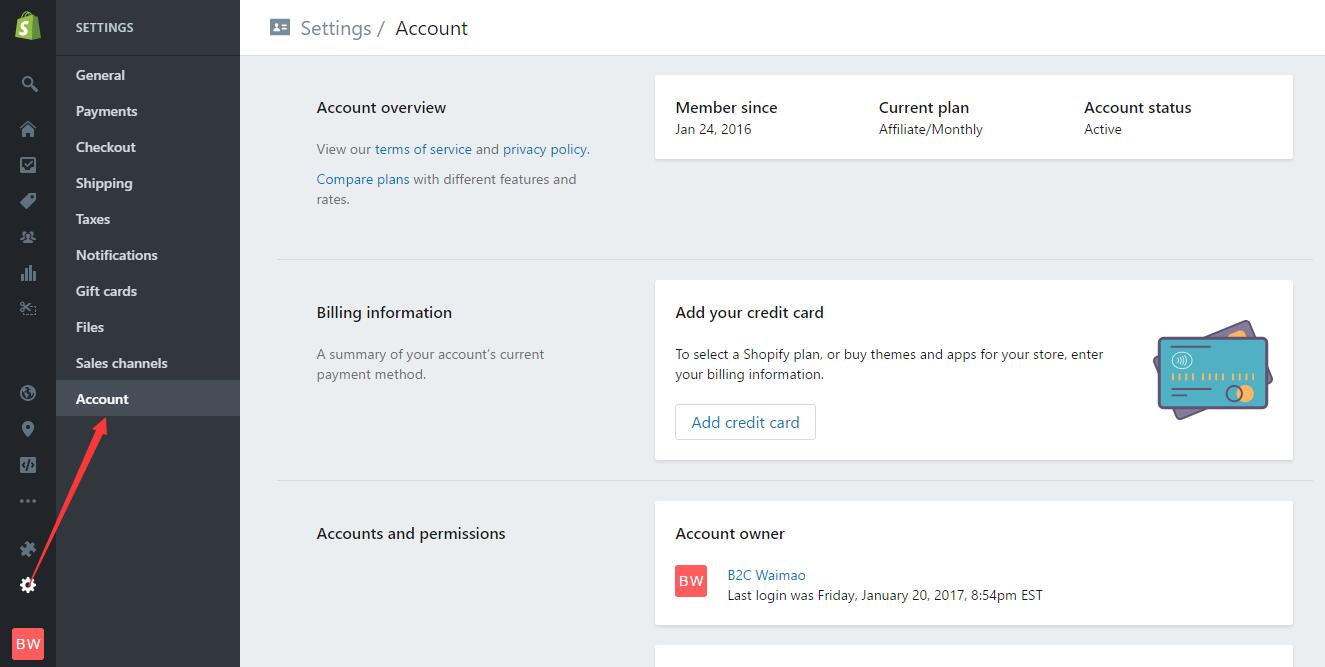The height and width of the screenshot is (667, 1325).
Task: Open Discounts via scissors coupon icon
Action: (28, 309)
